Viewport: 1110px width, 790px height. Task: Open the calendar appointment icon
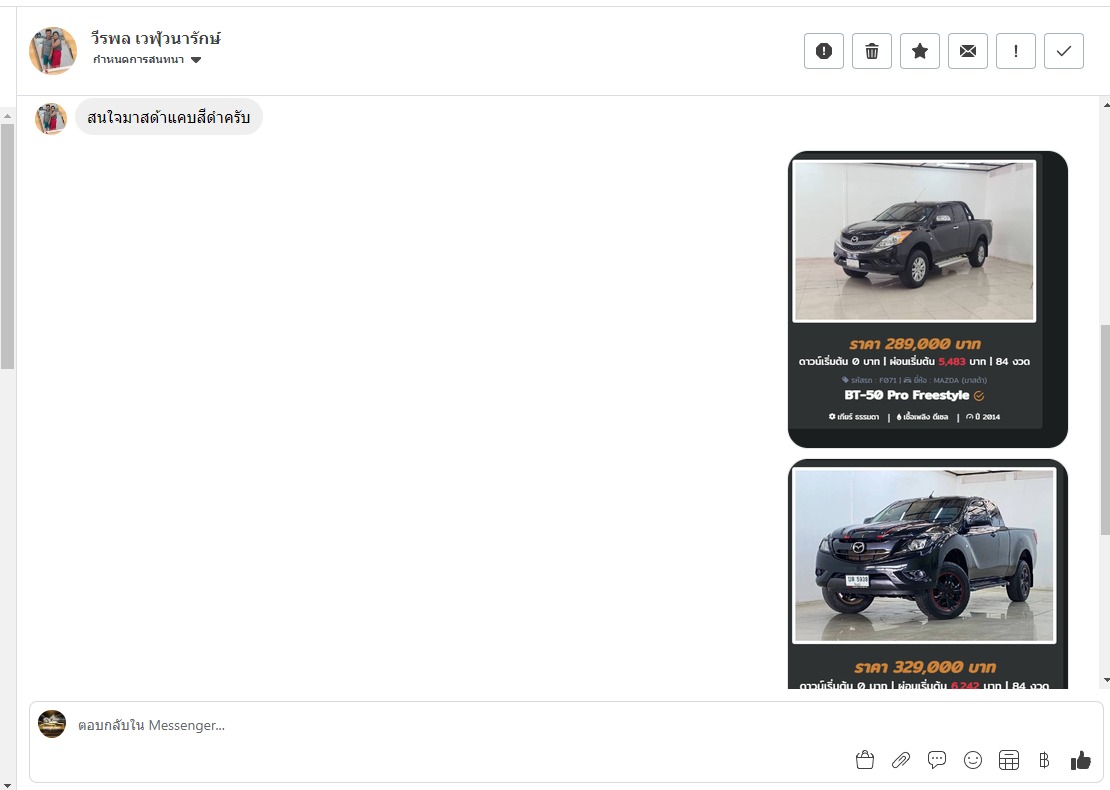pos(1009,760)
